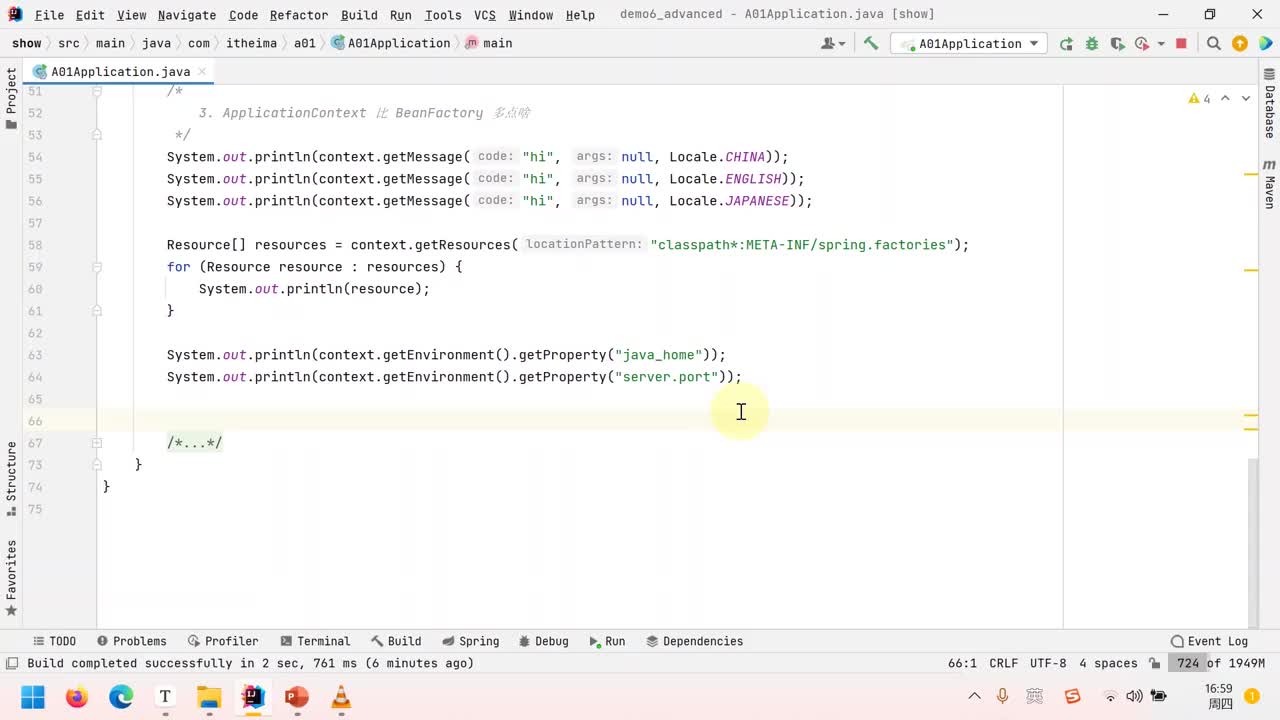This screenshot has height=720, width=1280.
Task: Click the 'show' project breadcrumb
Action: [27, 43]
